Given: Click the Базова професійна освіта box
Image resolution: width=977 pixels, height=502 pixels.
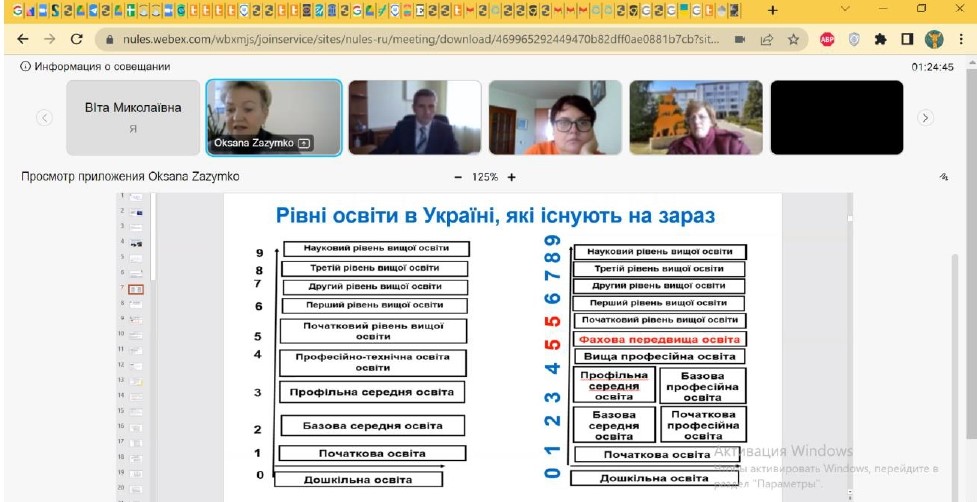Looking at the screenshot, I should (x=703, y=386).
